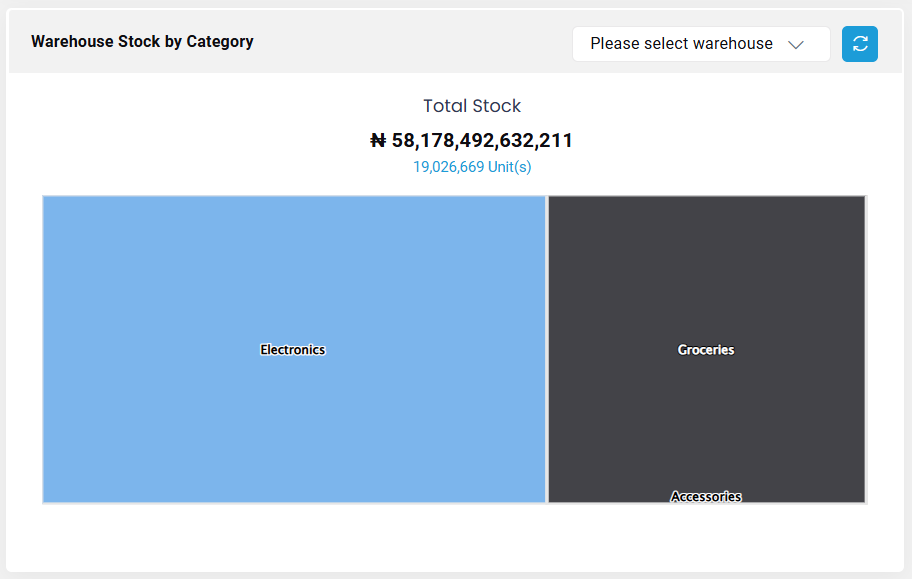The width and height of the screenshot is (912, 579).
Task: Click the word 'Unit(s)' under the total
Action: [510, 167]
